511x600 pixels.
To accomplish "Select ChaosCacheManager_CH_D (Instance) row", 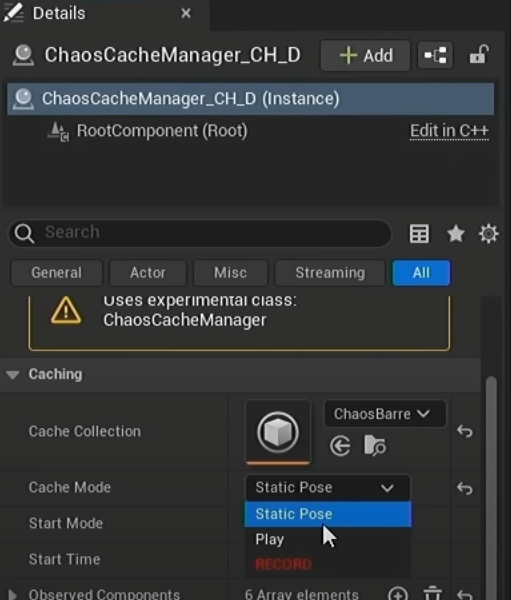I will pyautogui.click(x=251, y=99).
